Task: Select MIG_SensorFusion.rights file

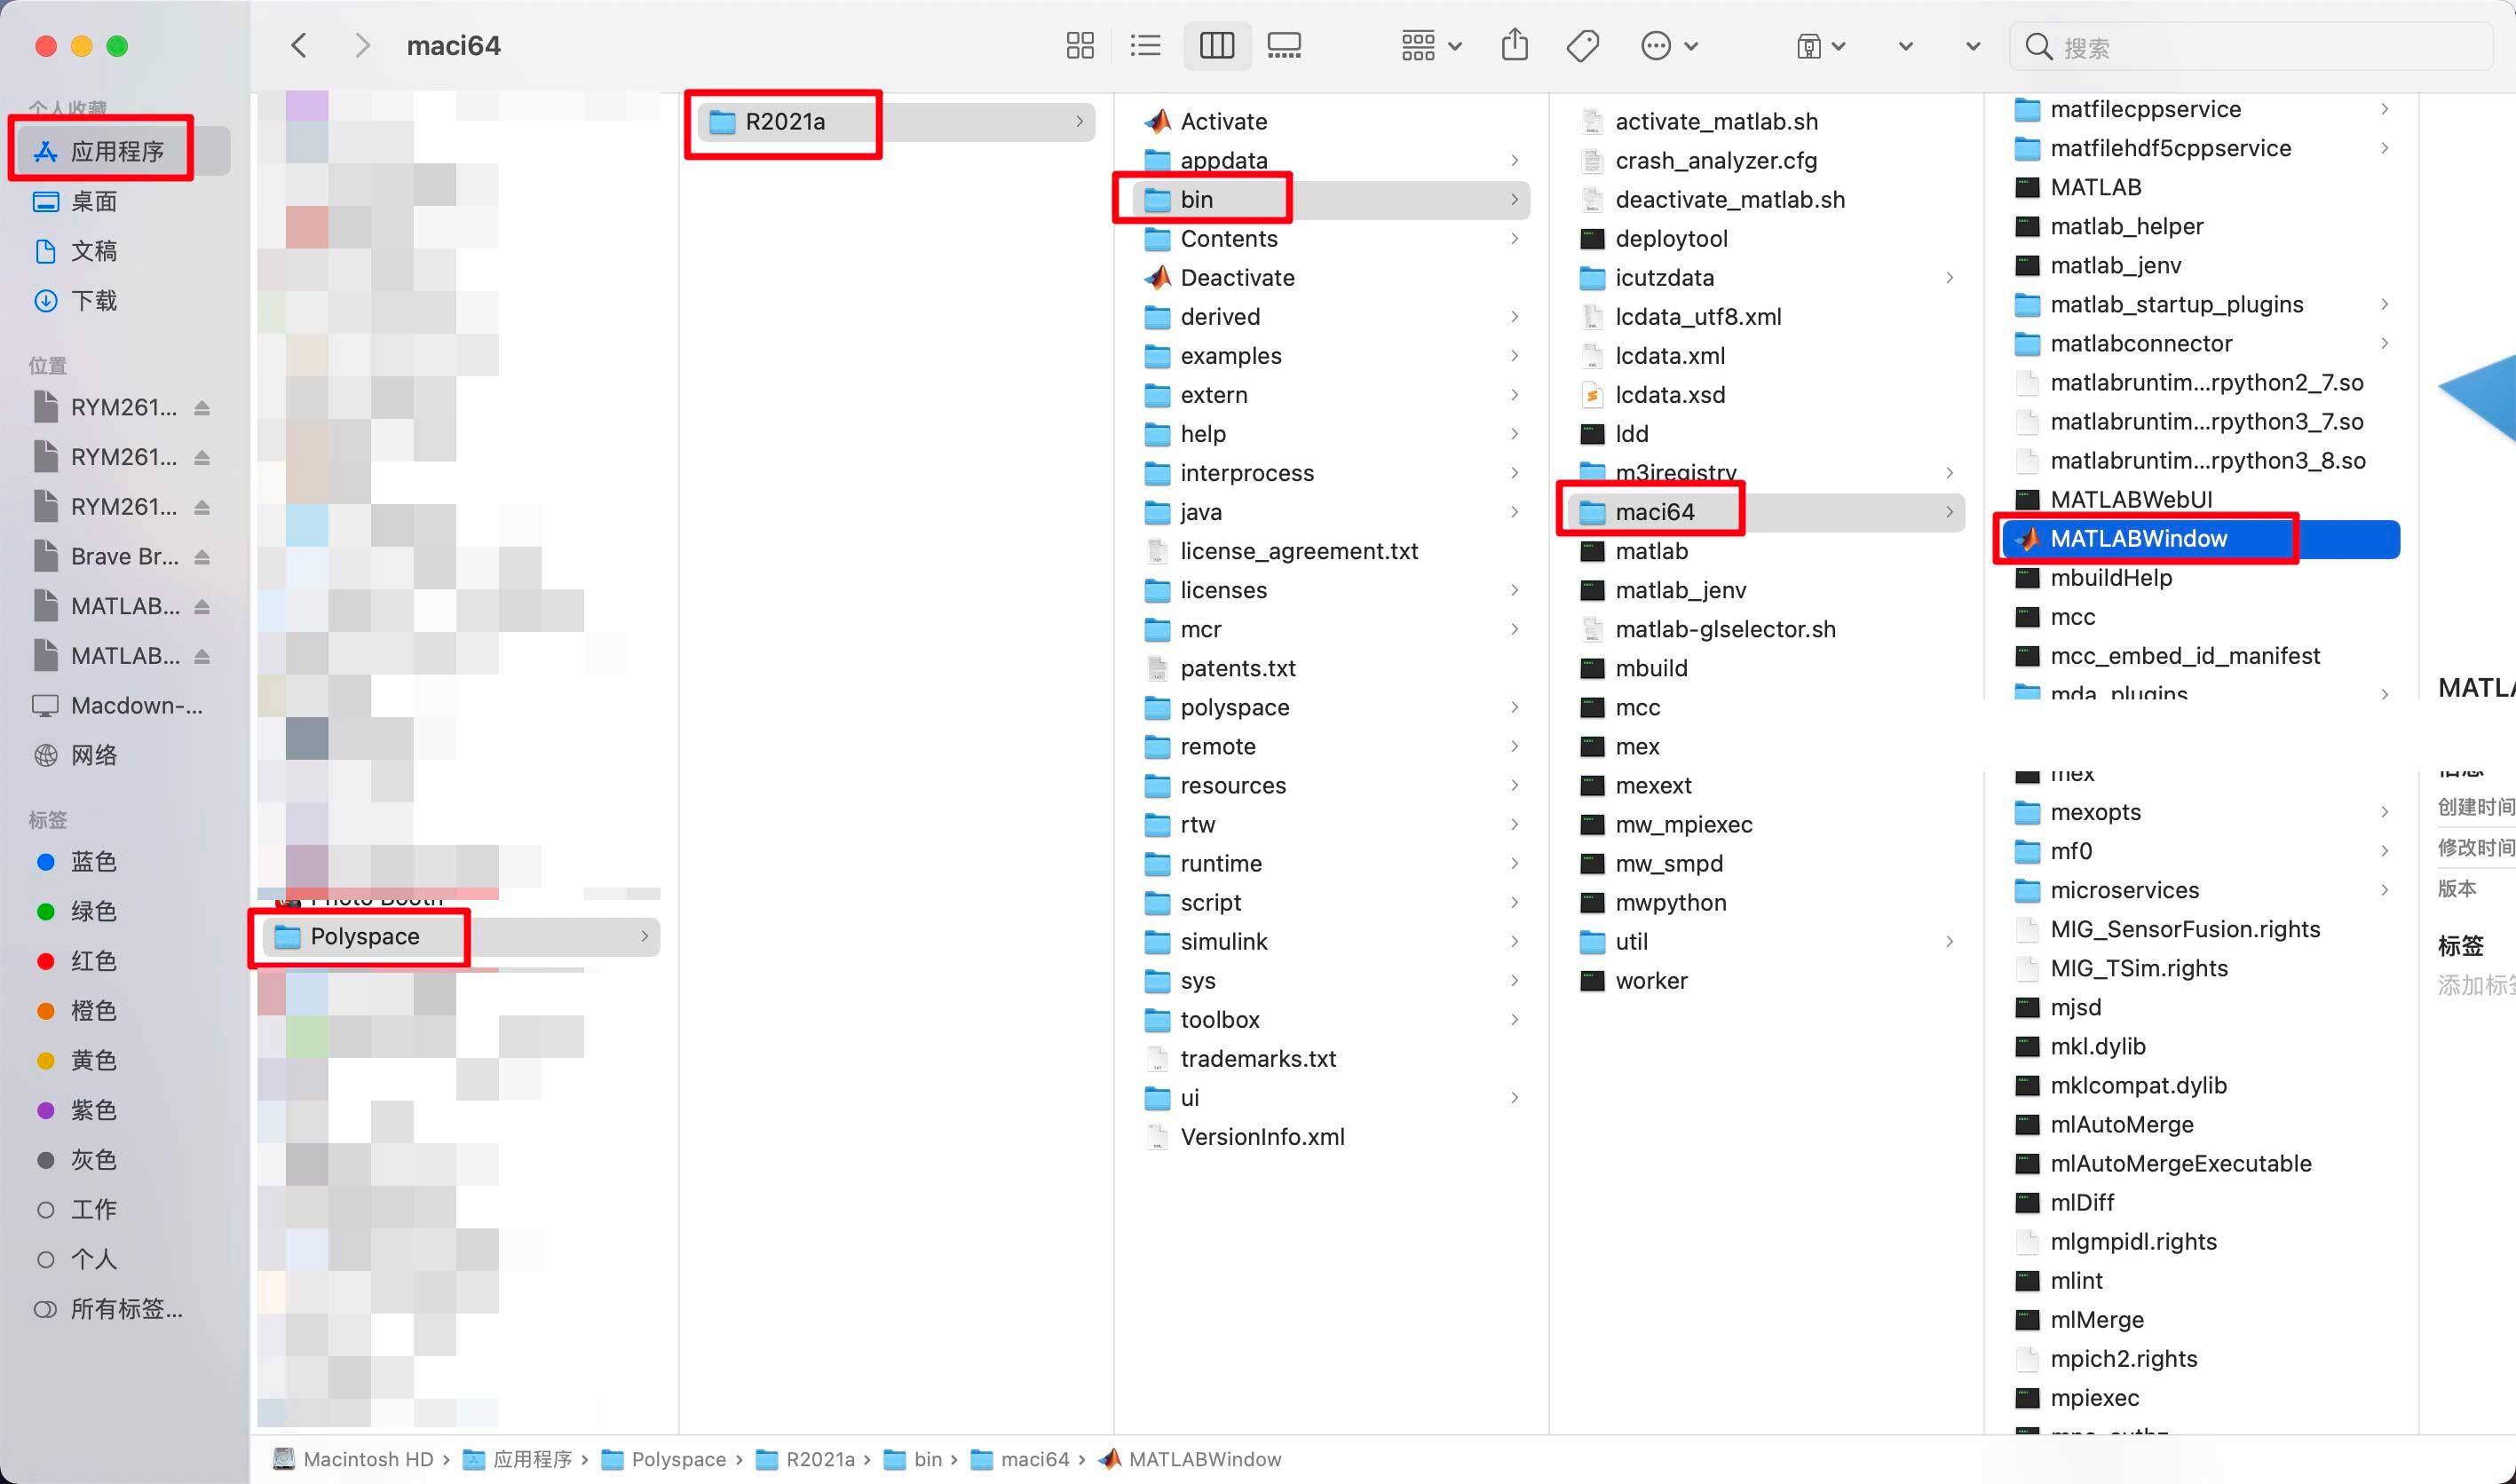Action: [x=2201, y=929]
